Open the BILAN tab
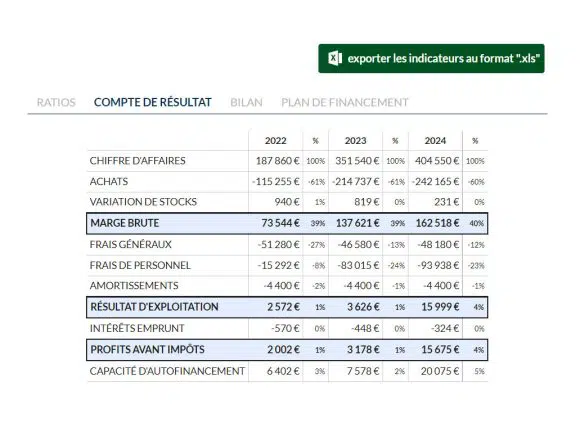580x427 pixels. click(x=246, y=102)
